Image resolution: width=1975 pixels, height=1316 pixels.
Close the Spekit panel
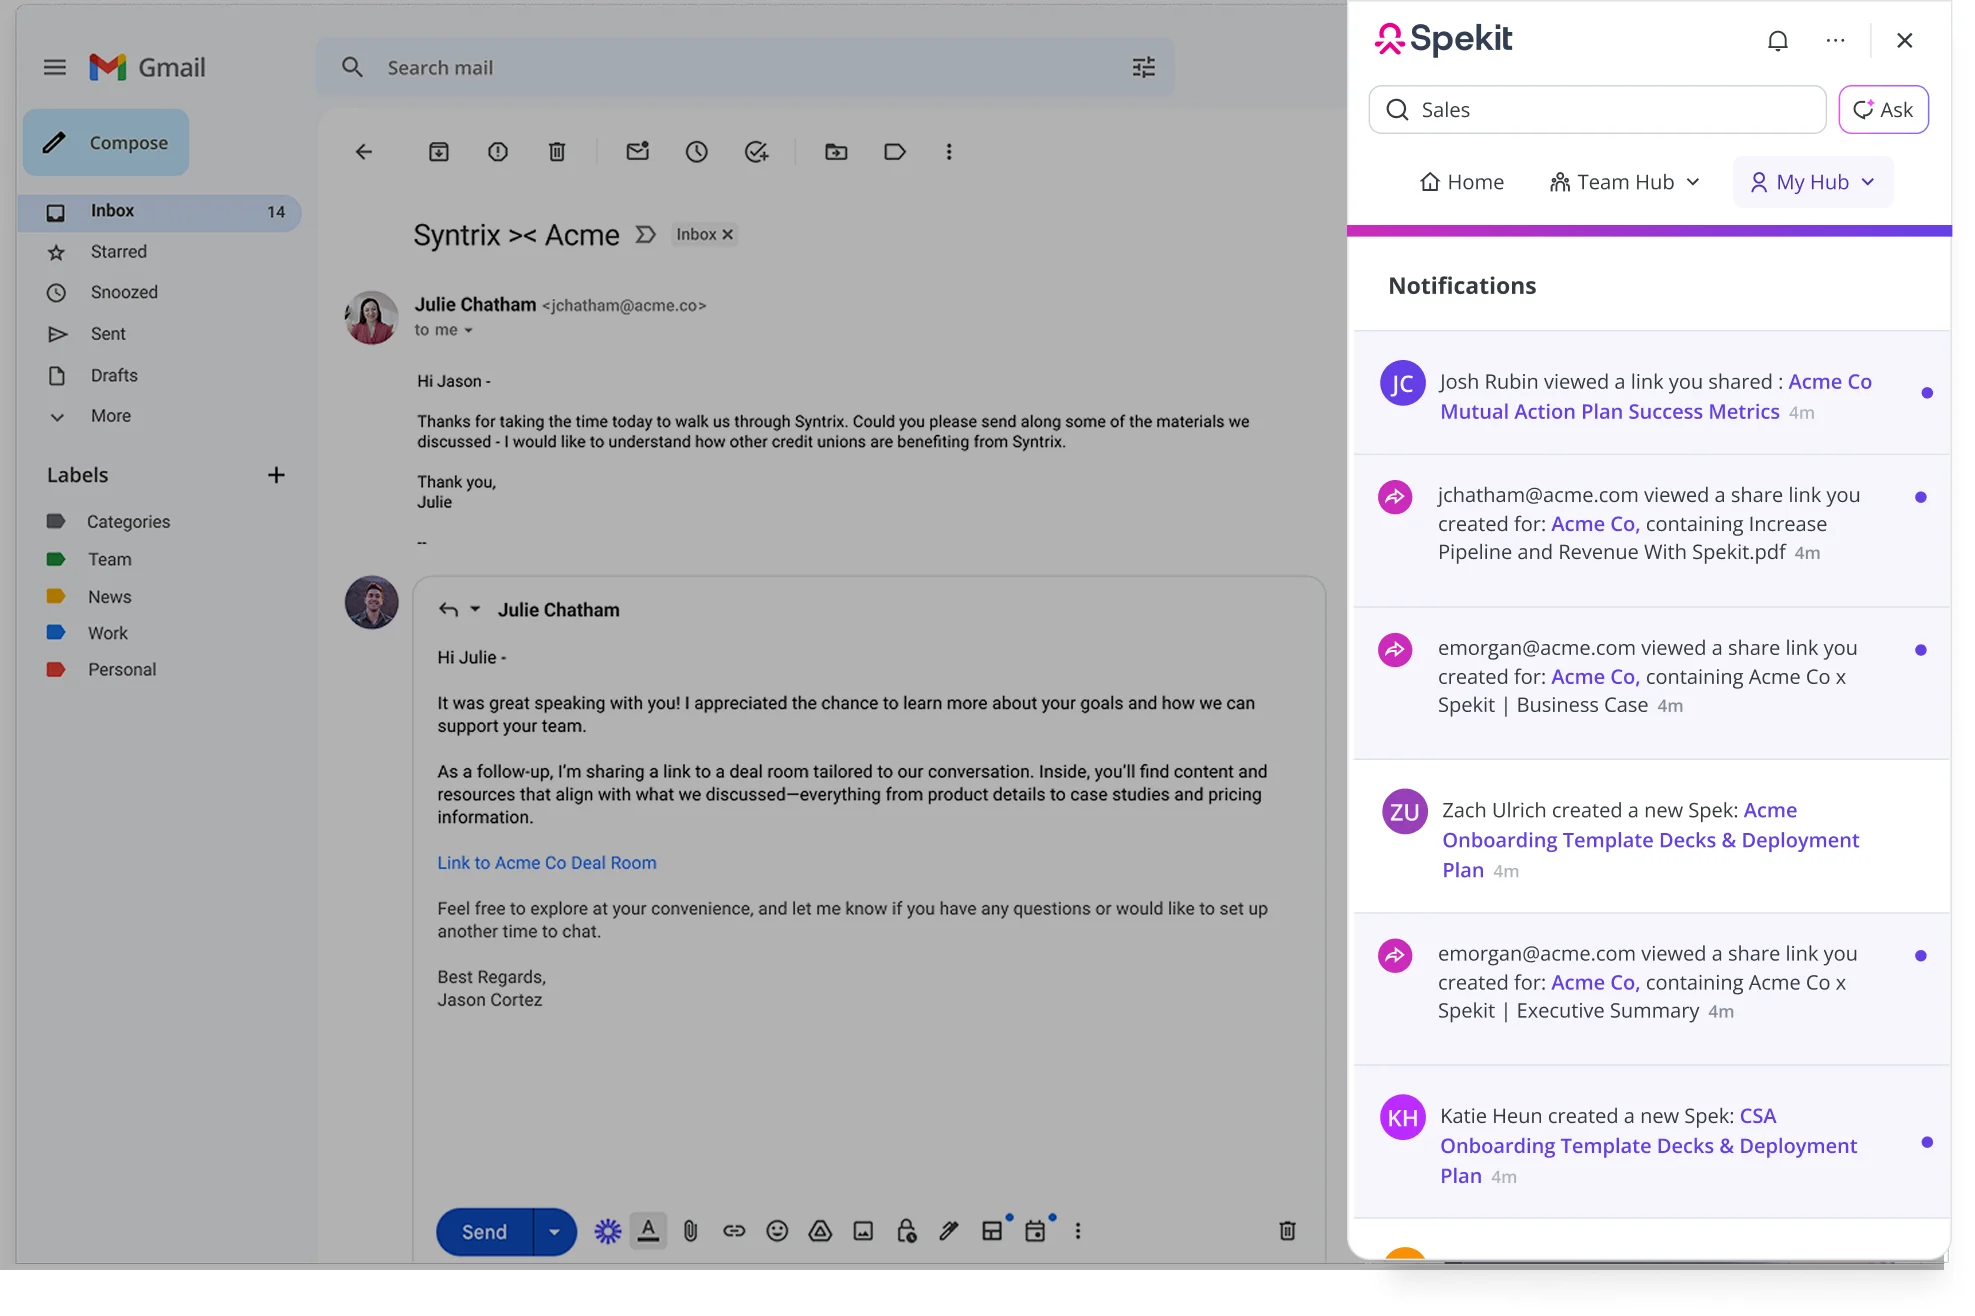(x=1905, y=41)
